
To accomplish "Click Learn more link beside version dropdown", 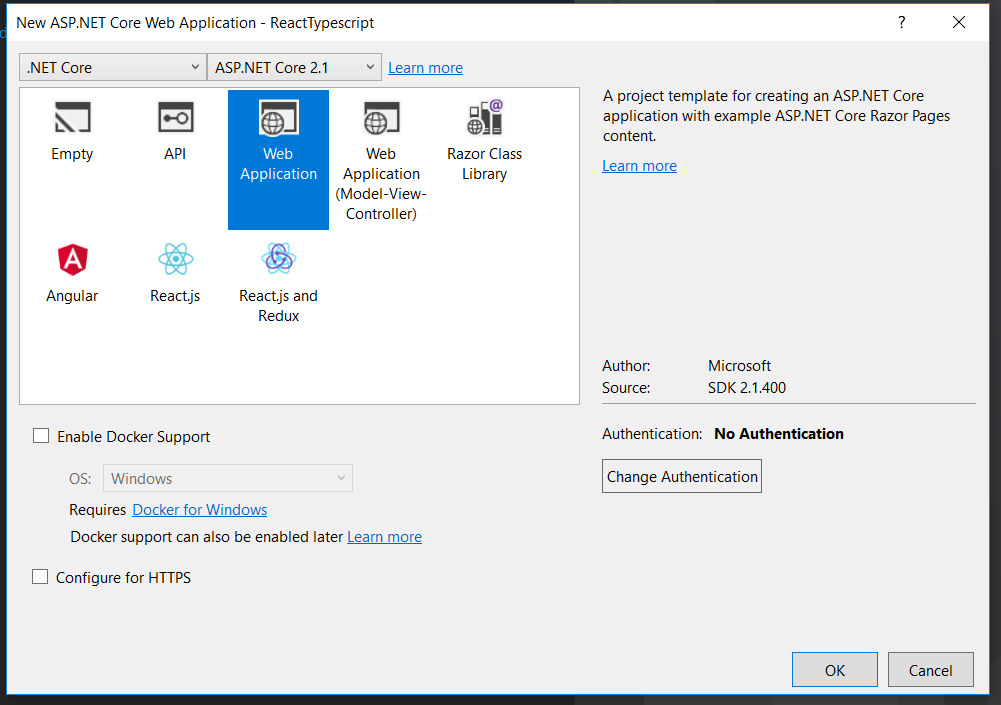I will click(x=425, y=68).
